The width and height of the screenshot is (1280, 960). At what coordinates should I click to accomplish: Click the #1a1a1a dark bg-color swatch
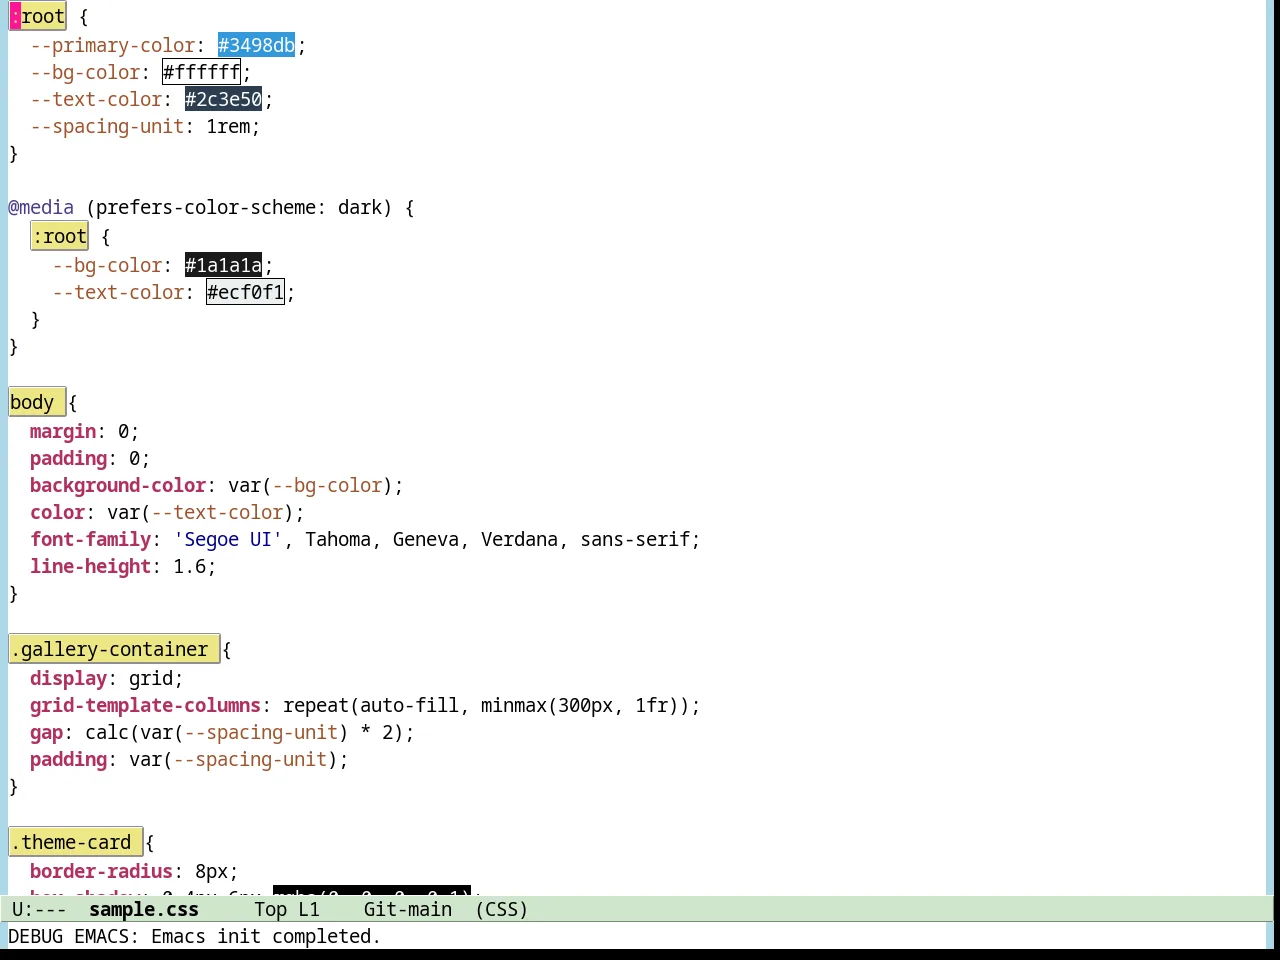pyautogui.click(x=223, y=265)
